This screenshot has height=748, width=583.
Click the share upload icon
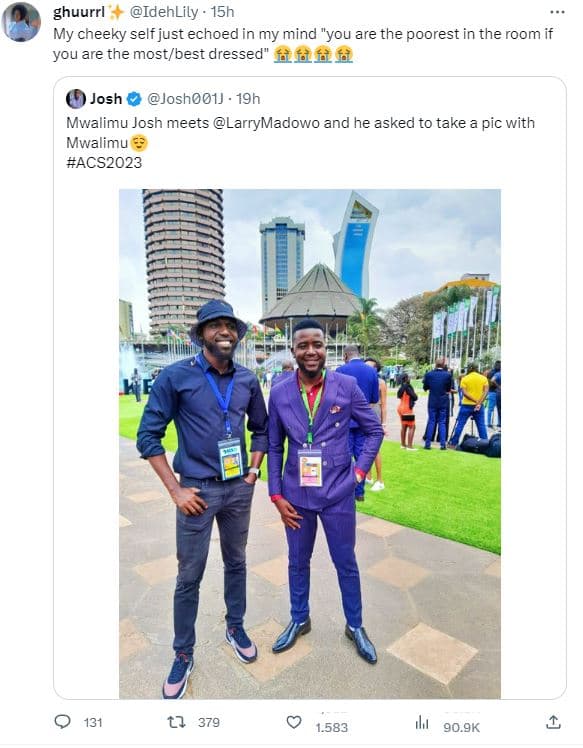tap(553, 722)
